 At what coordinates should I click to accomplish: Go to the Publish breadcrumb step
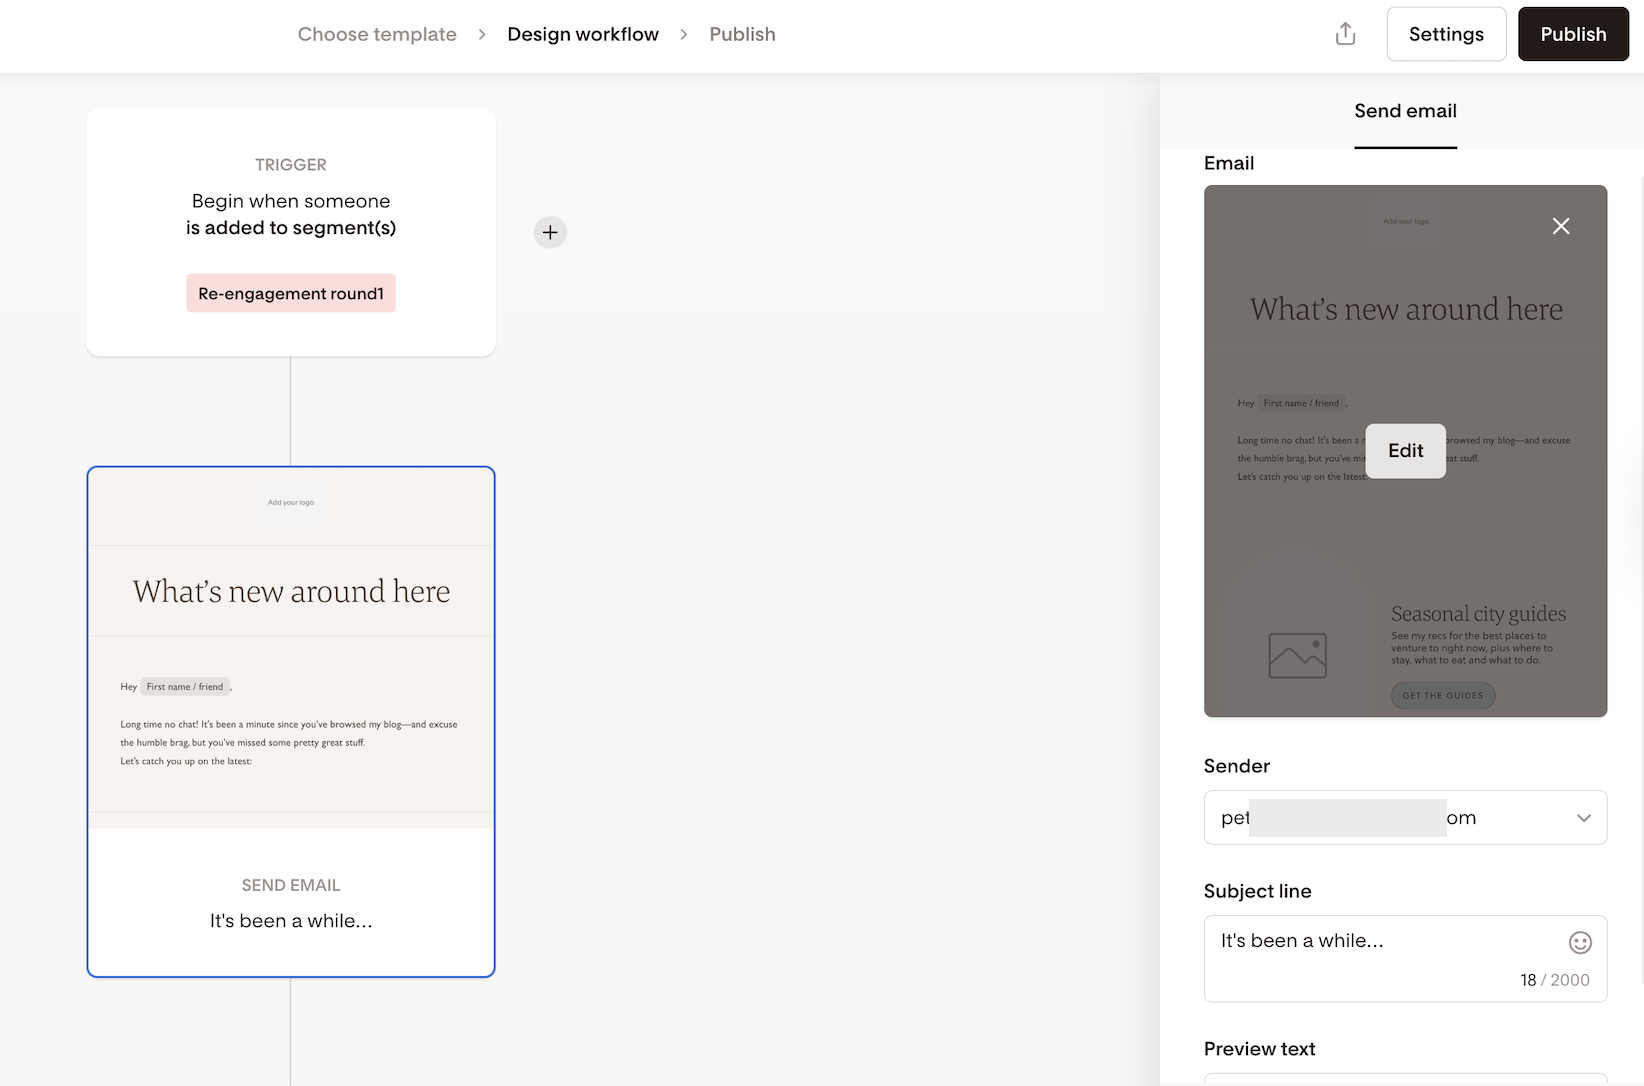[742, 34]
